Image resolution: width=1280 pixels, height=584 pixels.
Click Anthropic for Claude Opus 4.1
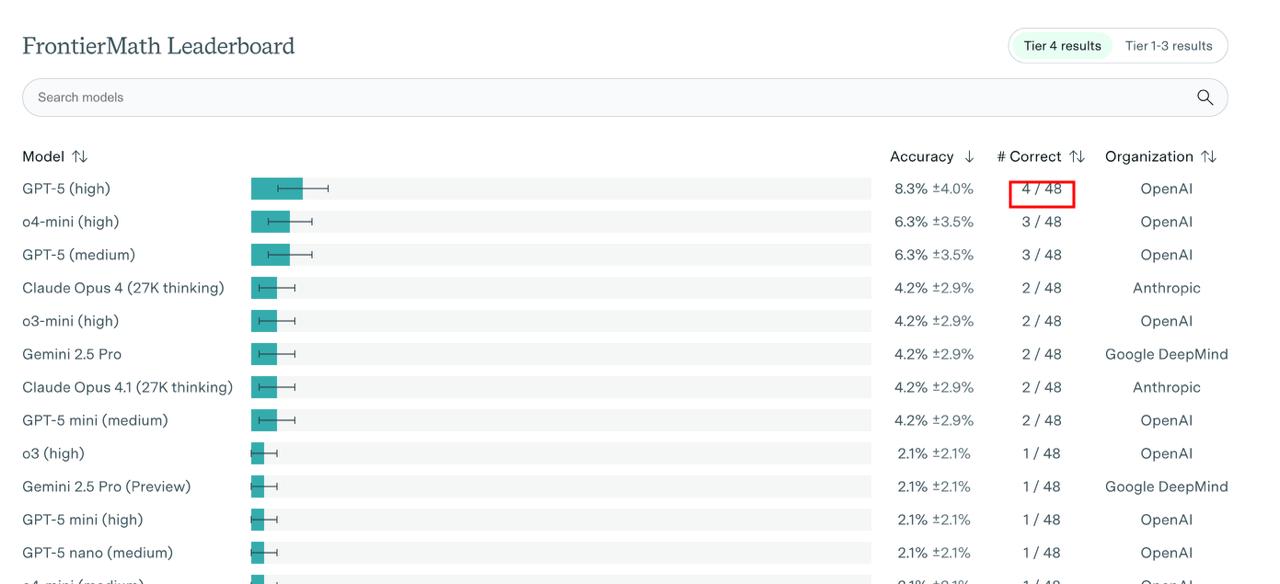(x=1166, y=387)
